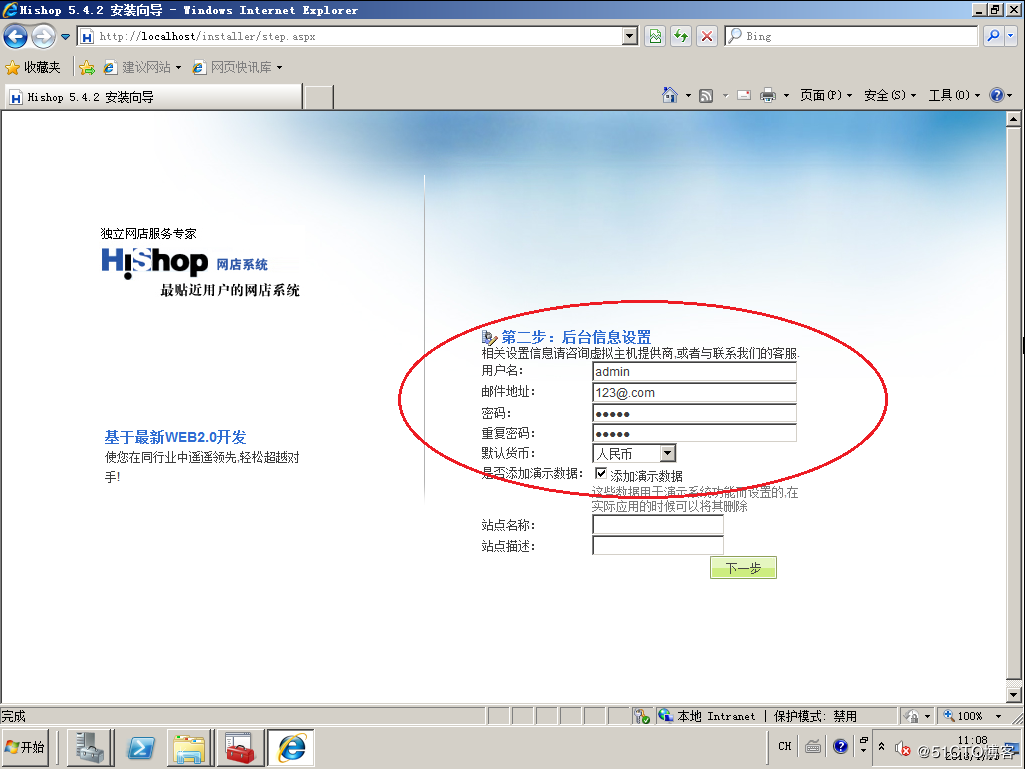Click 基于最新WEB2.0开发 heading link

pyautogui.click(x=175, y=437)
